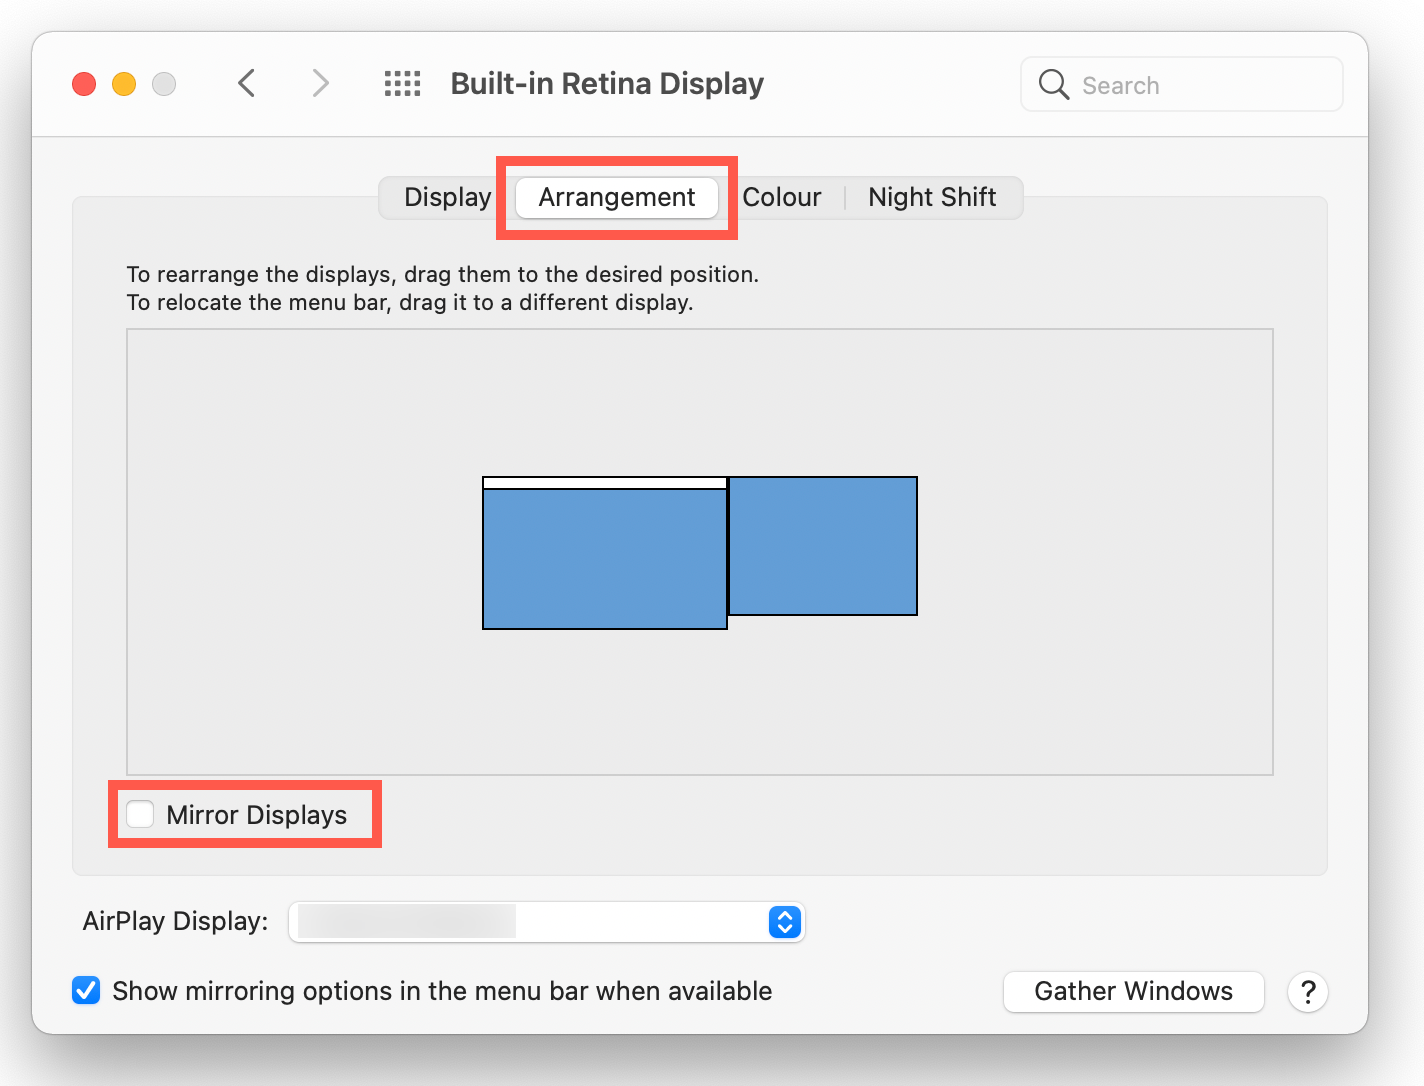The width and height of the screenshot is (1424, 1086).
Task: Open the Colour tab
Action: (782, 197)
